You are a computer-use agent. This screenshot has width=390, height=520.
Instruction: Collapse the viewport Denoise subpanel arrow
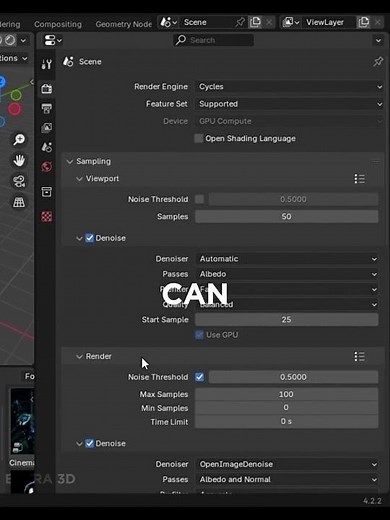(79, 238)
